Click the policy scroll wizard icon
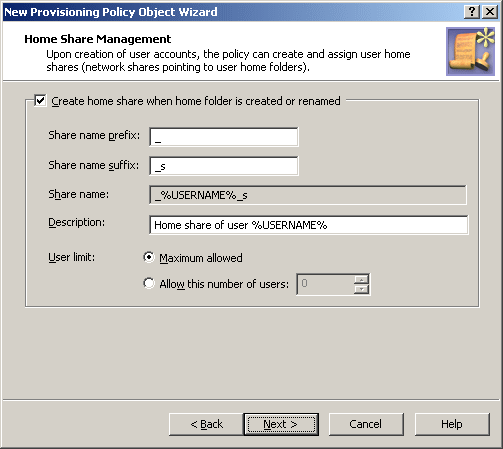This screenshot has height=449, width=503. click(470, 52)
